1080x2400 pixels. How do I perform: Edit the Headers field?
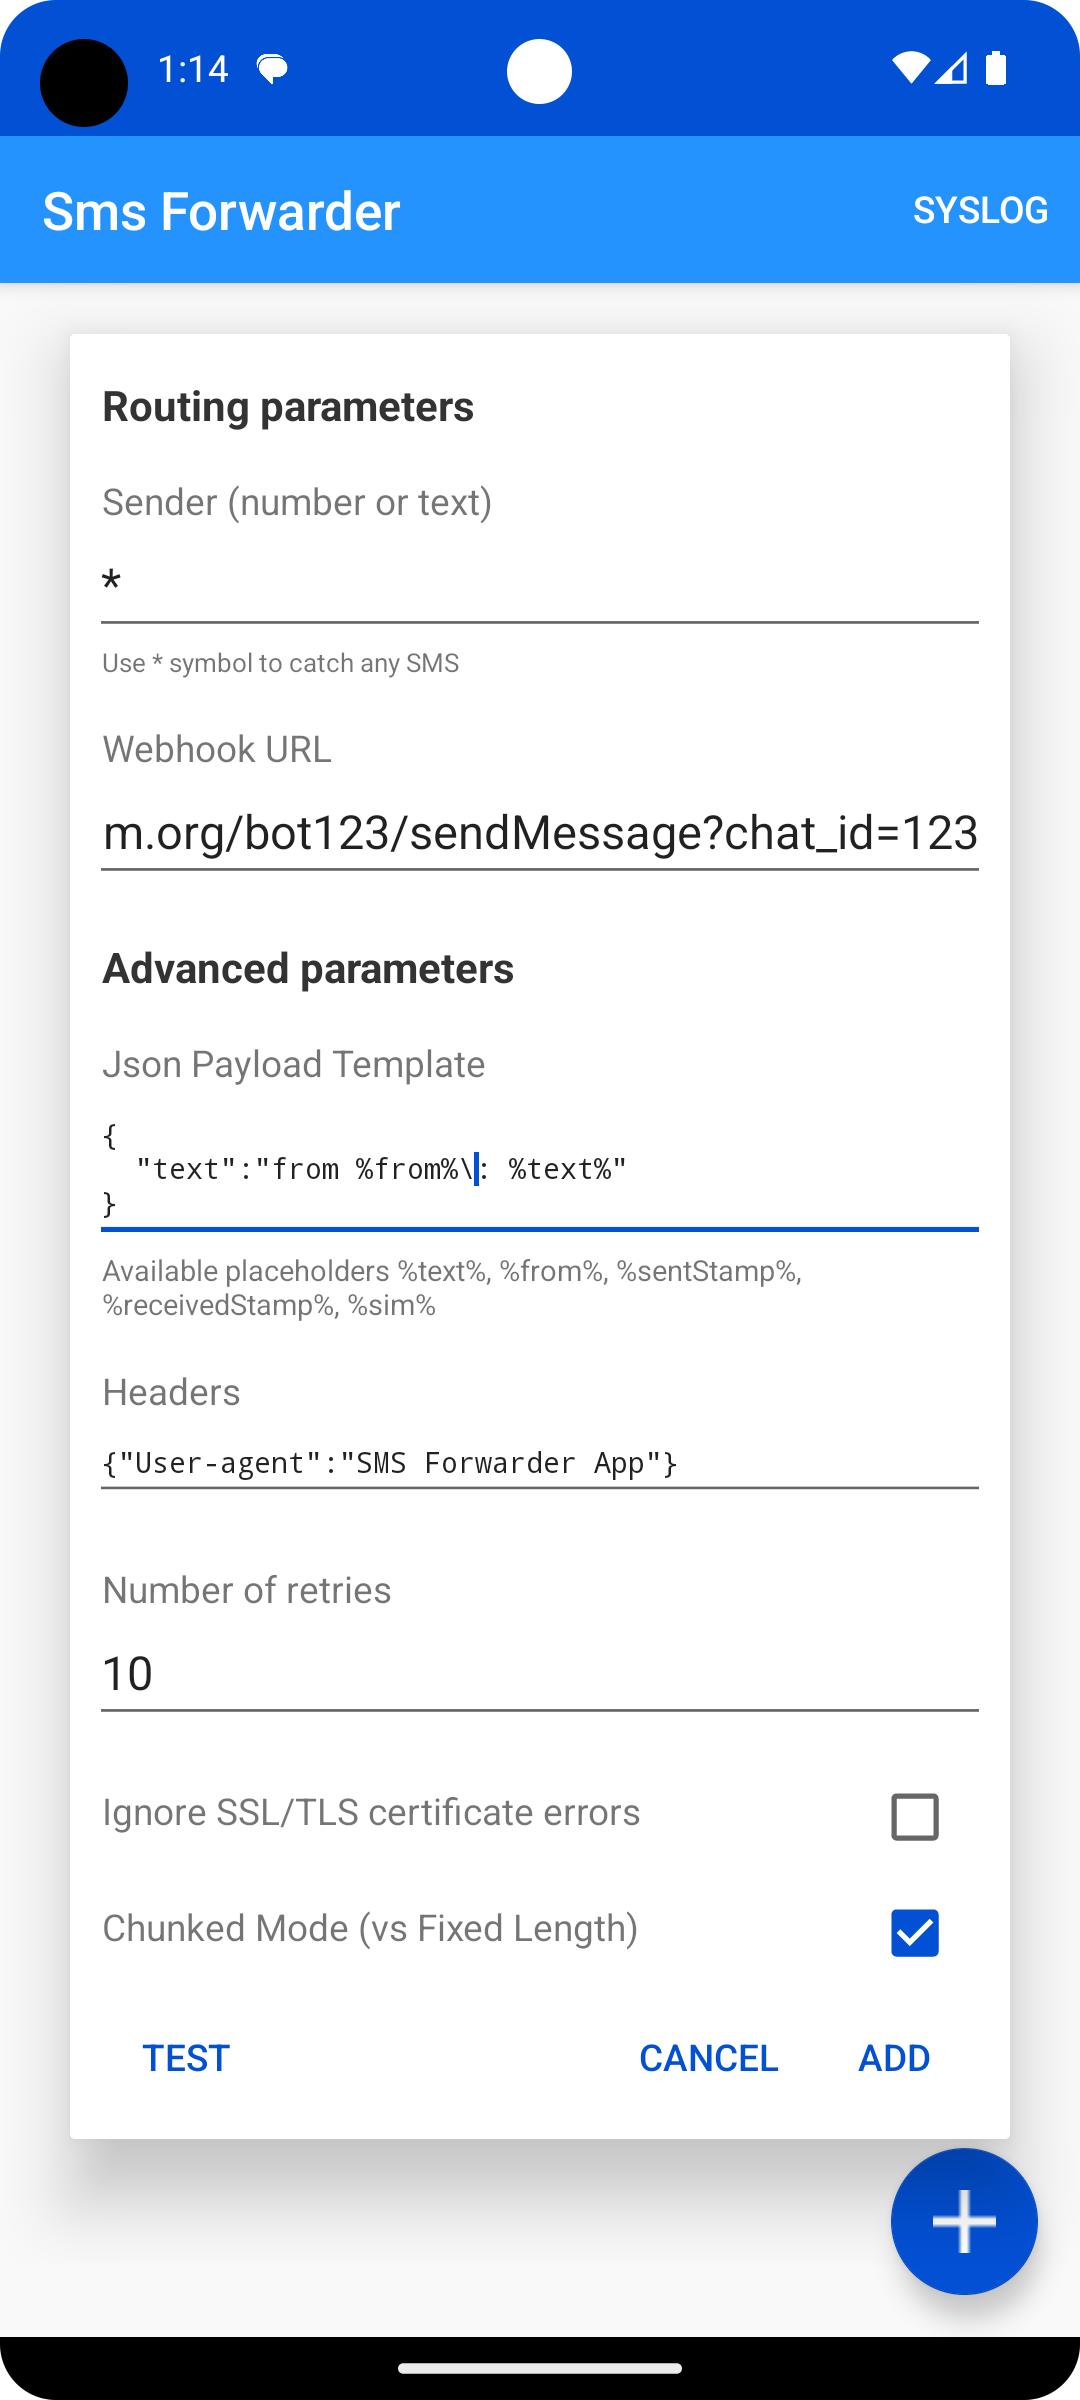click(x=540, y=1463)
